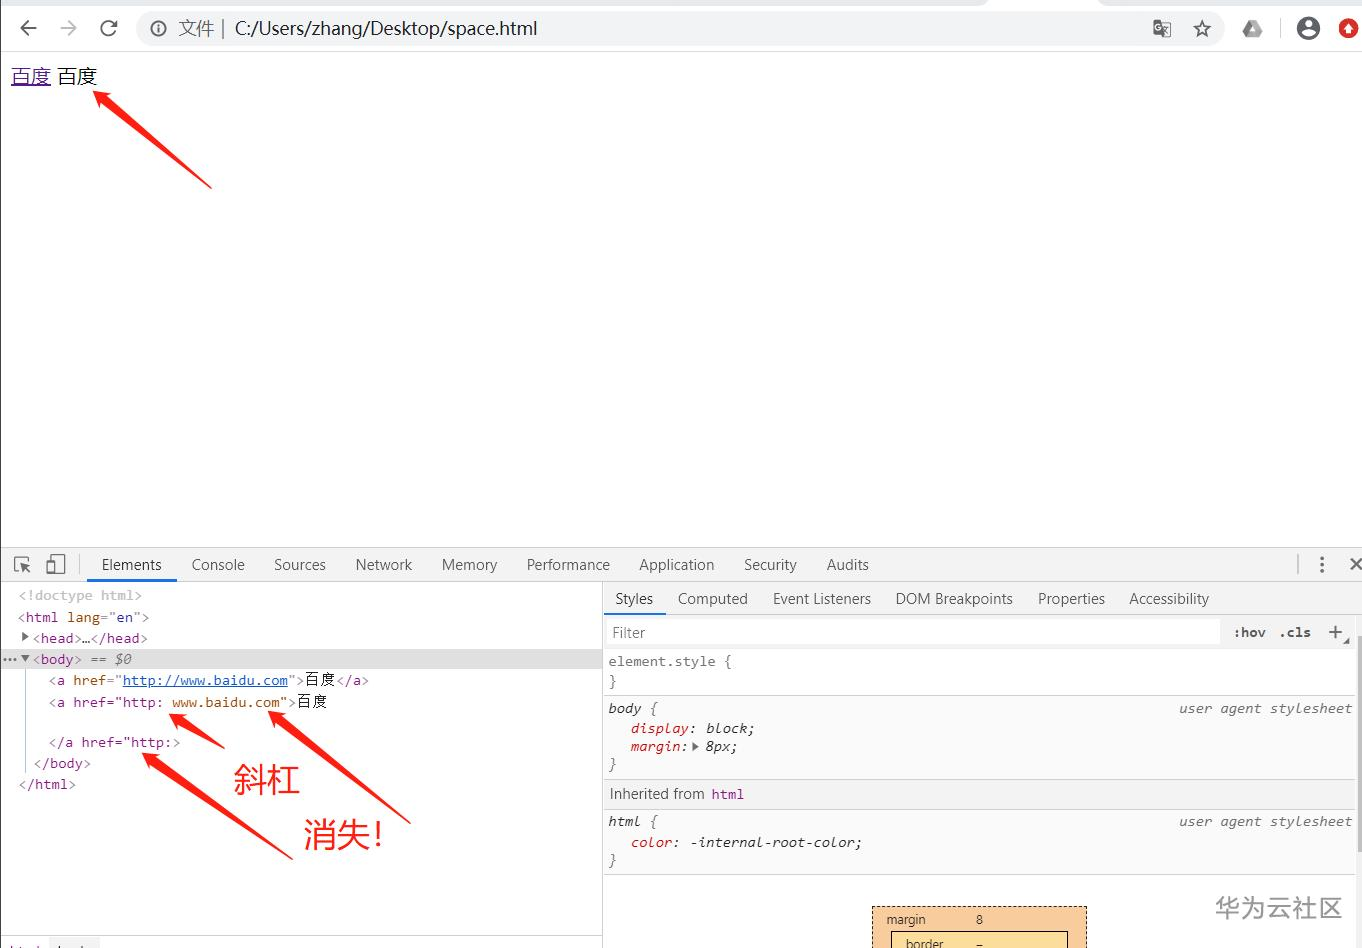Select the Properties sidebar tab
This screenshot has height=948, width=1362.
[1071, 599]
